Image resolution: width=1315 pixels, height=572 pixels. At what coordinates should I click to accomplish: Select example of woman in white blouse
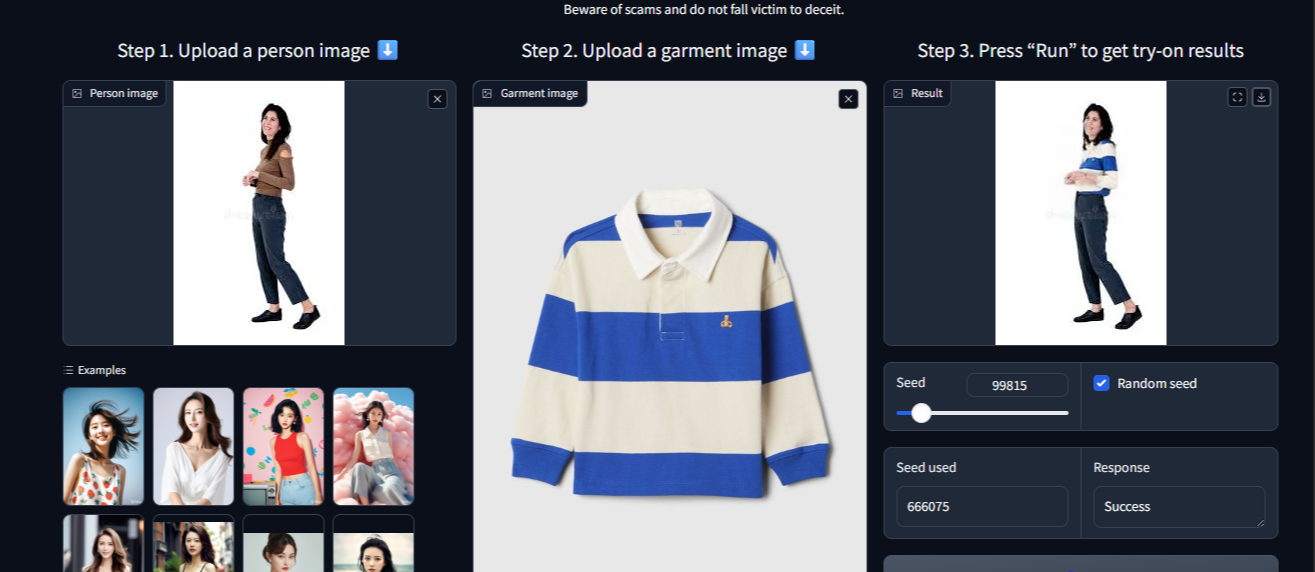(194, 446)
